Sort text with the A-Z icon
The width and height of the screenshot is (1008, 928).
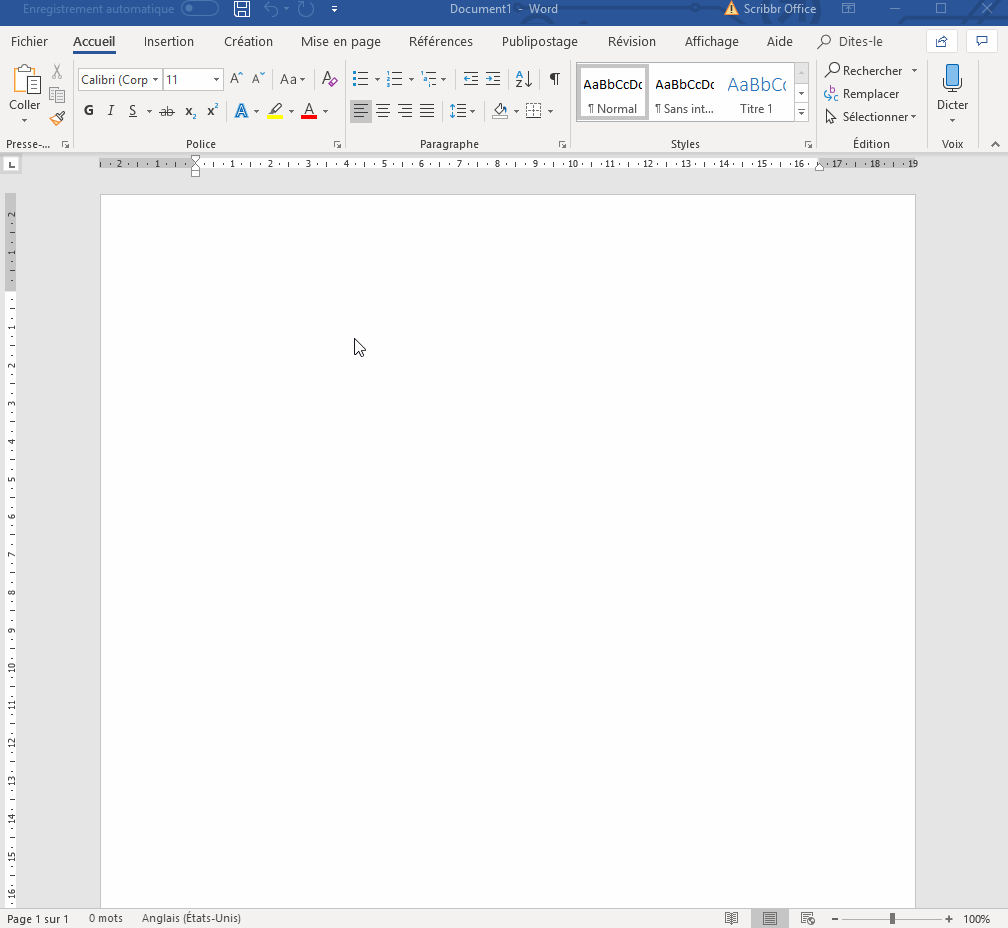pos(523,79)
